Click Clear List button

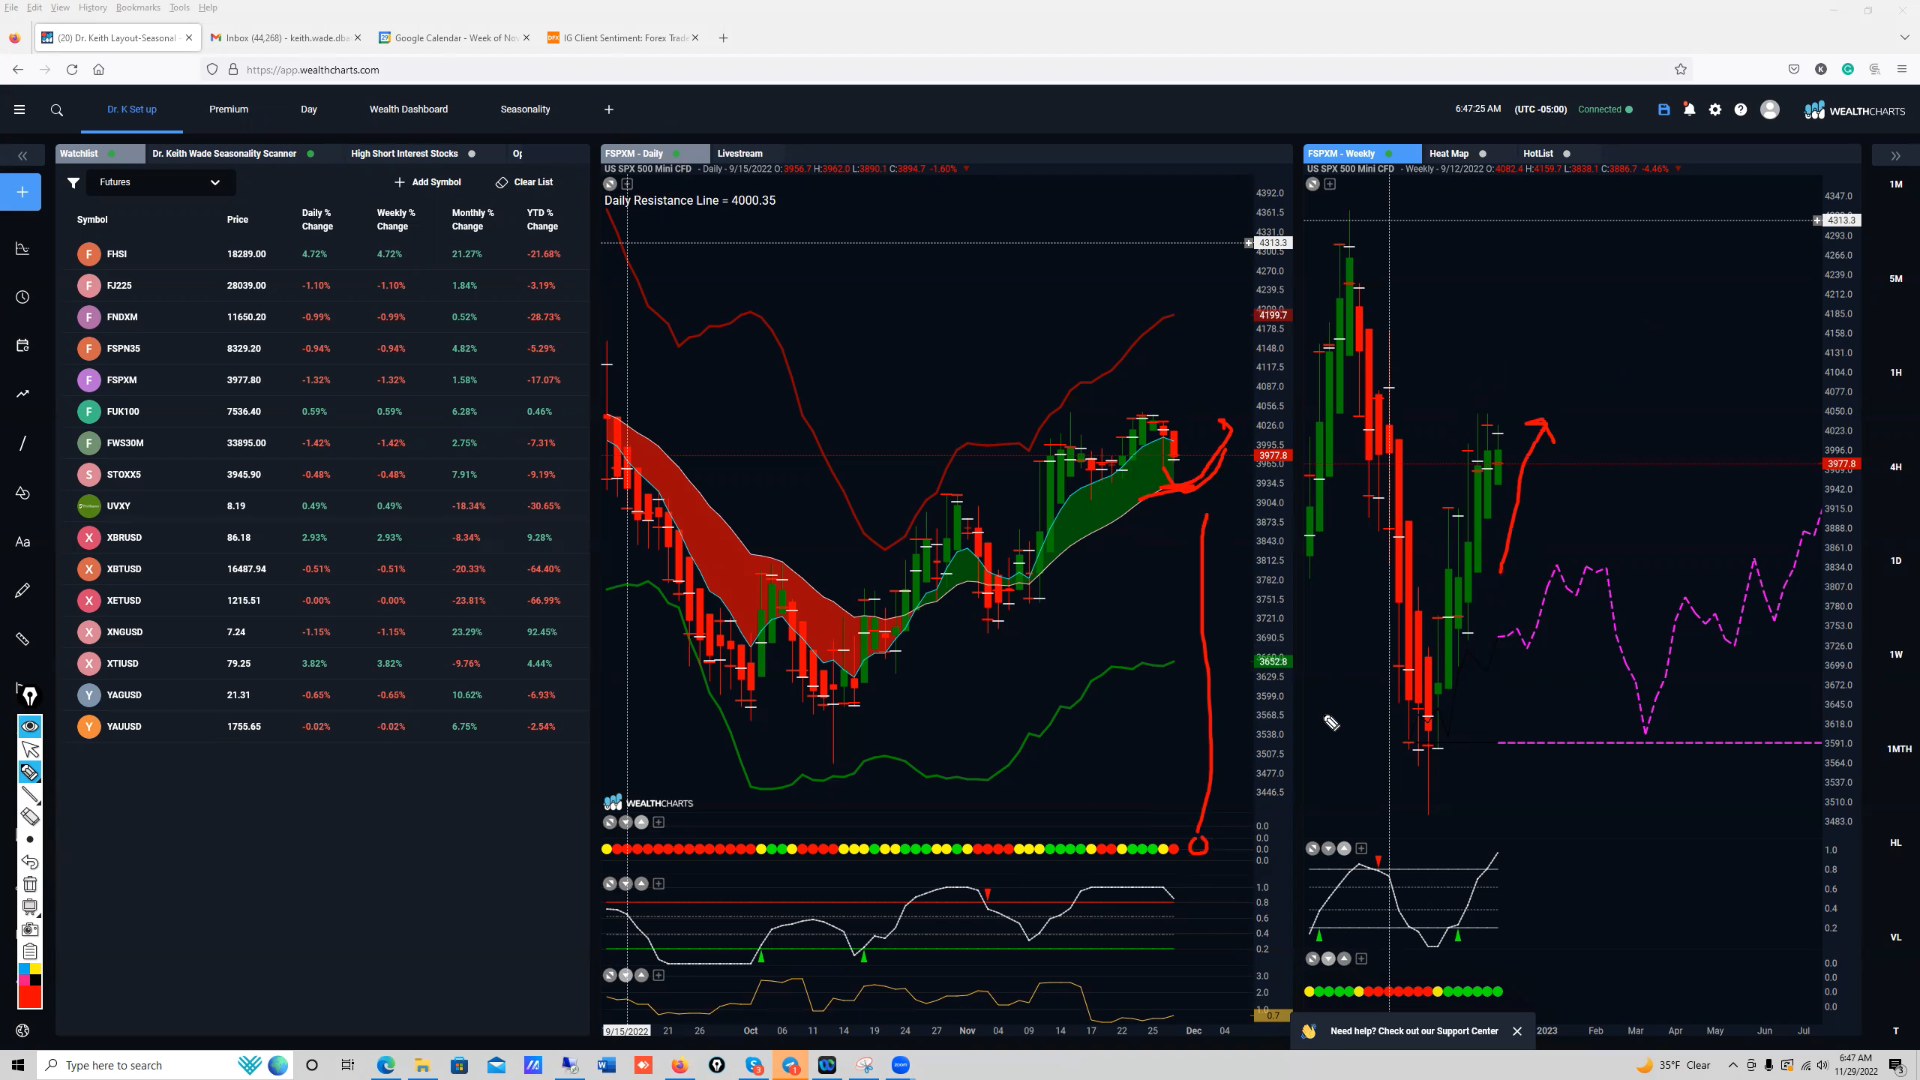(524, 182)
